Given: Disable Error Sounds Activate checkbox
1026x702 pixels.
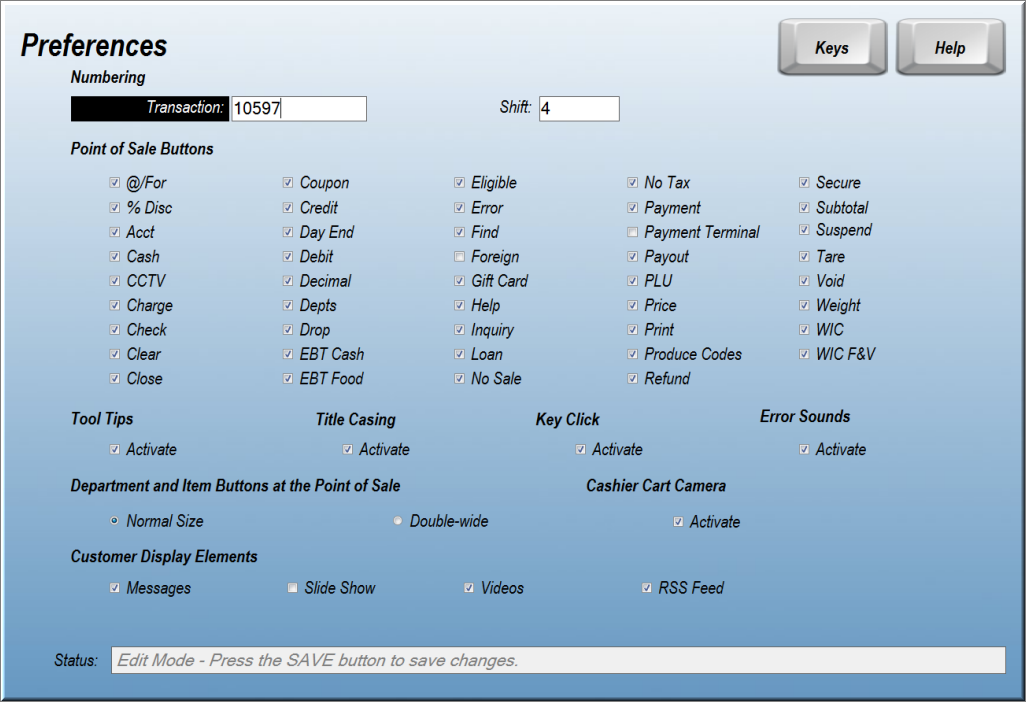Looking at the screenshot, I should click(x=804, y=449).
